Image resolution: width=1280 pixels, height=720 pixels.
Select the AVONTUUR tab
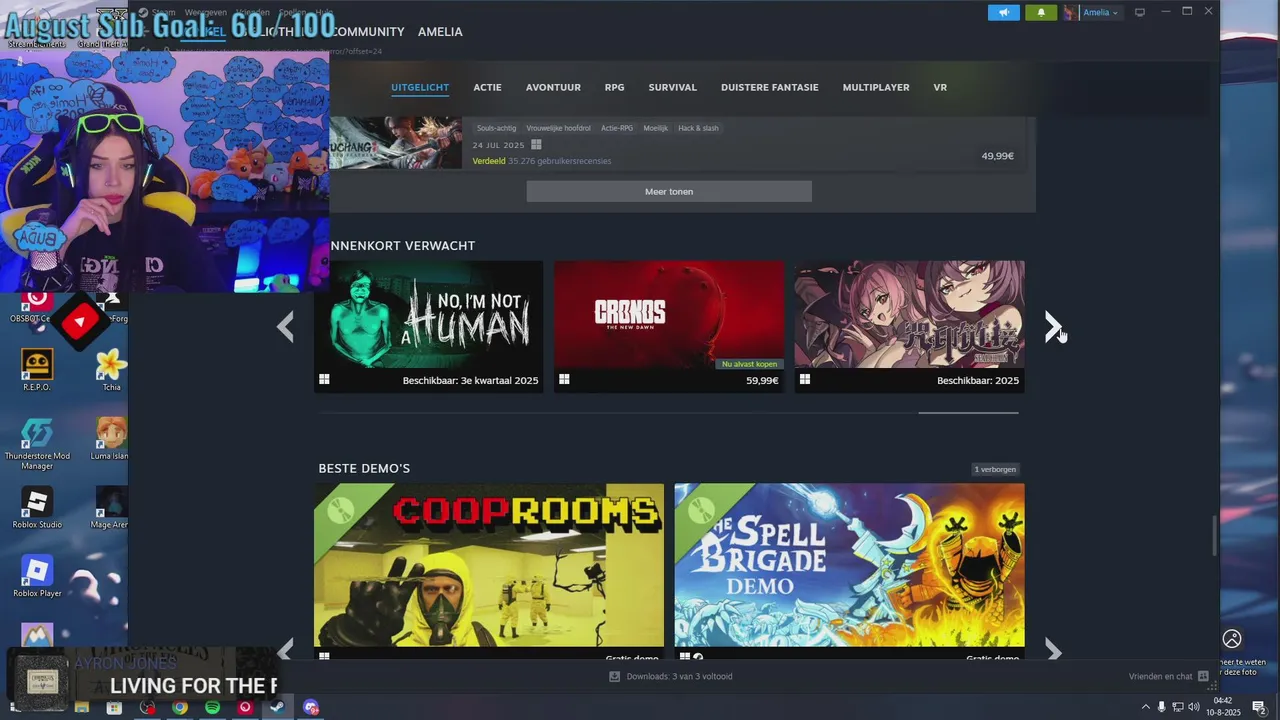(553, 87)
